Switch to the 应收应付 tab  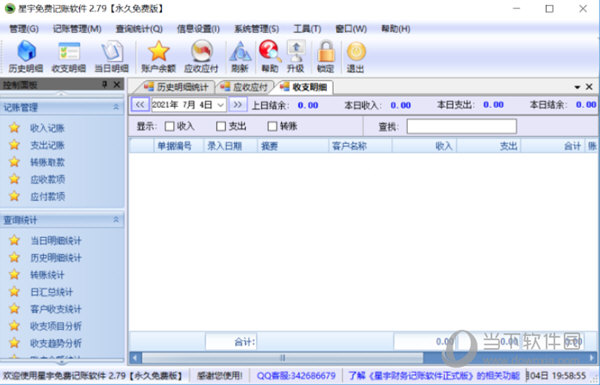246,87
